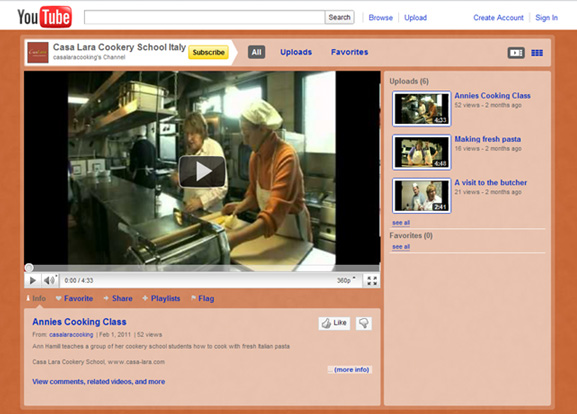577x414 pixels.
Task: Select the All tab
Action: point(256,52)
